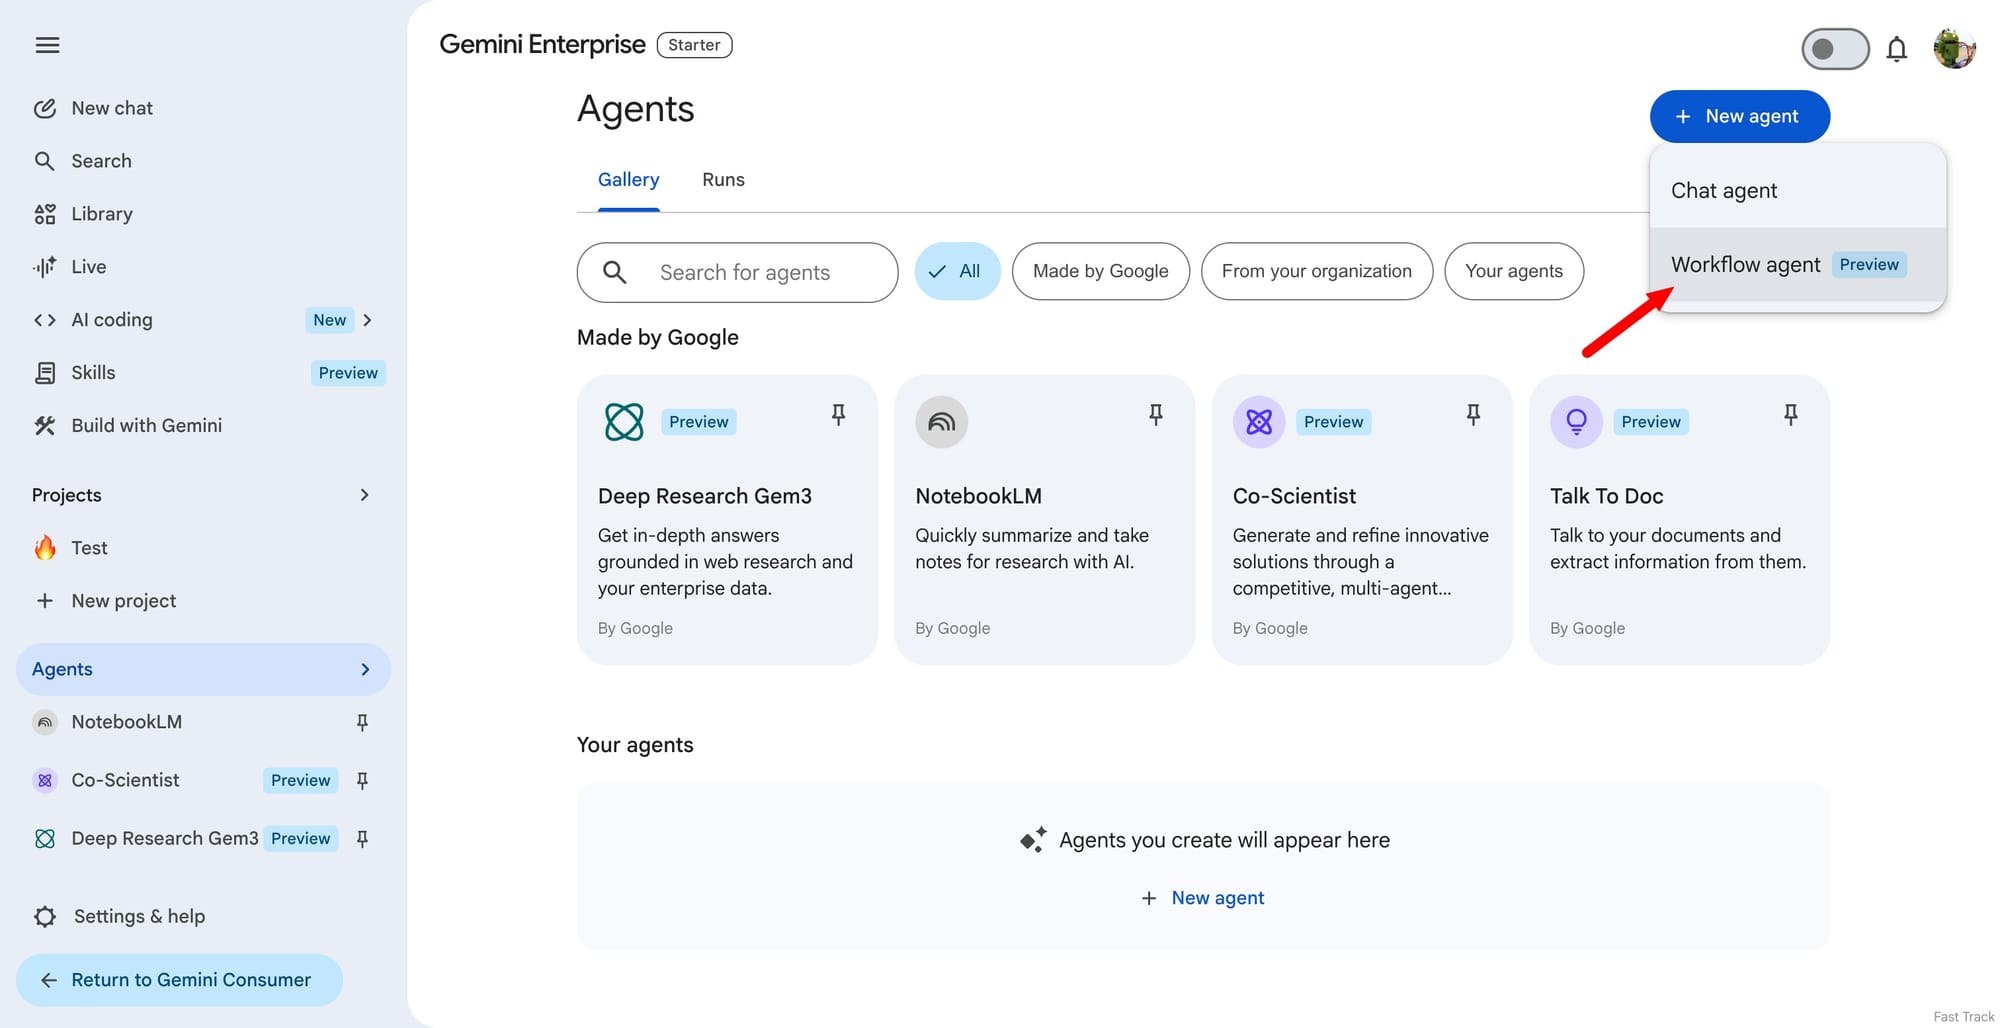Click the New badge beside AI coding
The image size is (2000, 1028).
click(329, 320)
